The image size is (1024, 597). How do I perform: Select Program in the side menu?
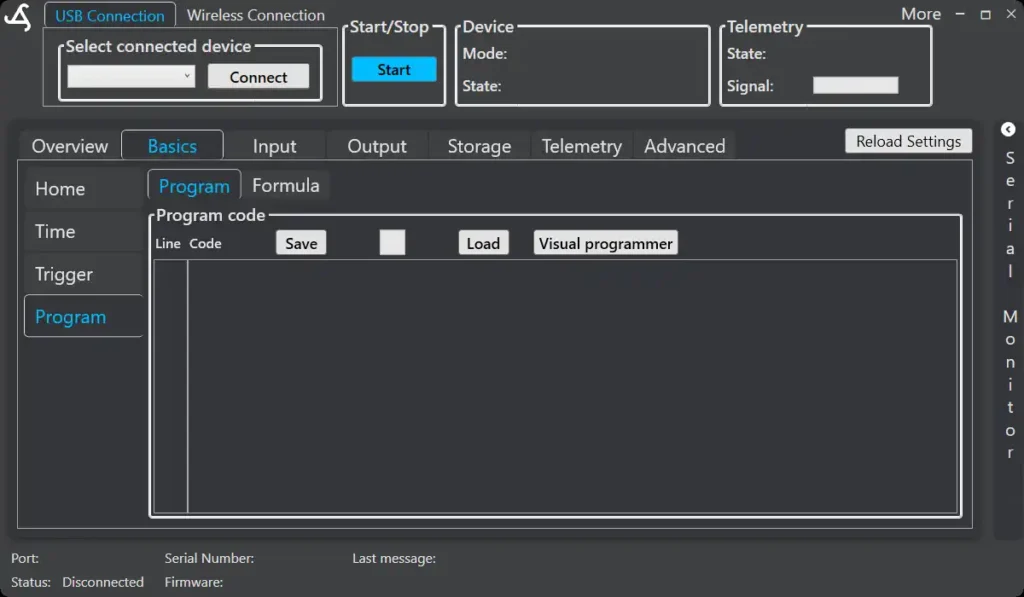click(x=84, y=316)
